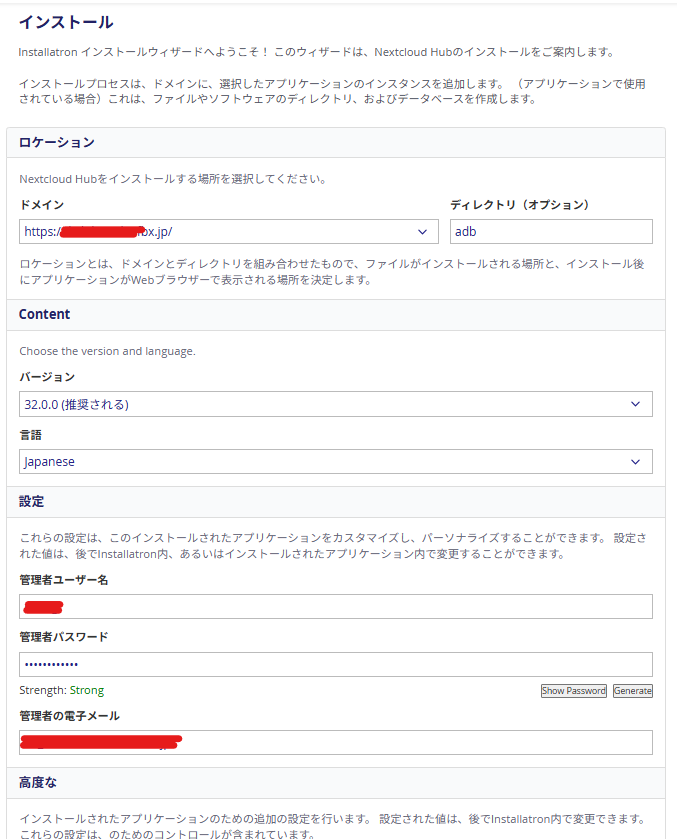Click the ディレクトリ（オプション） label
This screenshot has width=677, height=839.
520,205
